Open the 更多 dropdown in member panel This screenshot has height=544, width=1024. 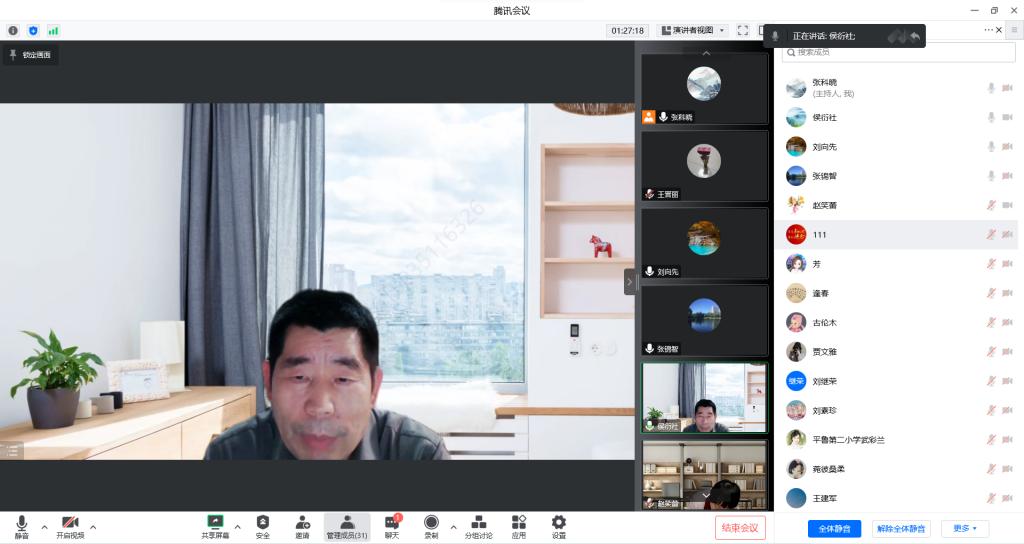click(965, 528)
